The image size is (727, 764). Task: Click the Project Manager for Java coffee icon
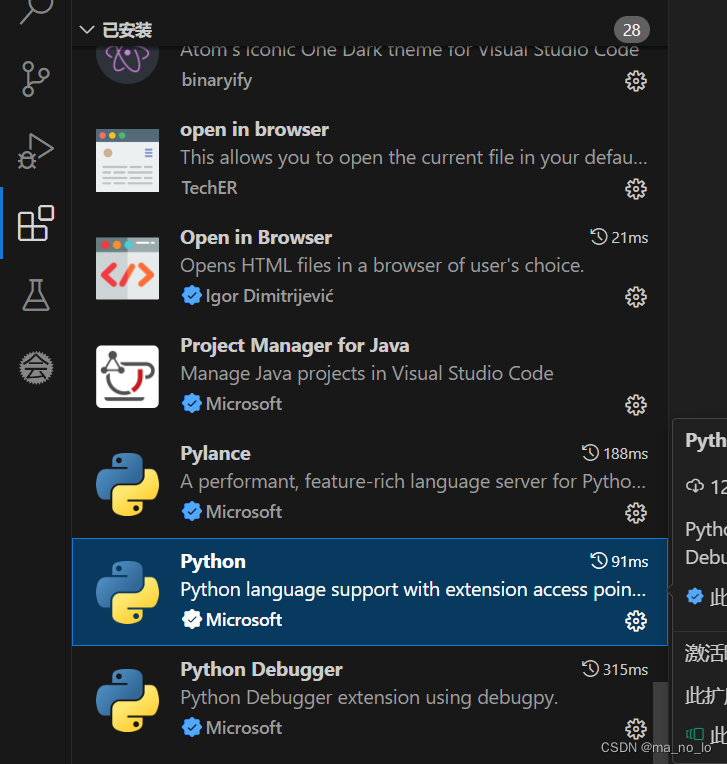pos(127,377)
